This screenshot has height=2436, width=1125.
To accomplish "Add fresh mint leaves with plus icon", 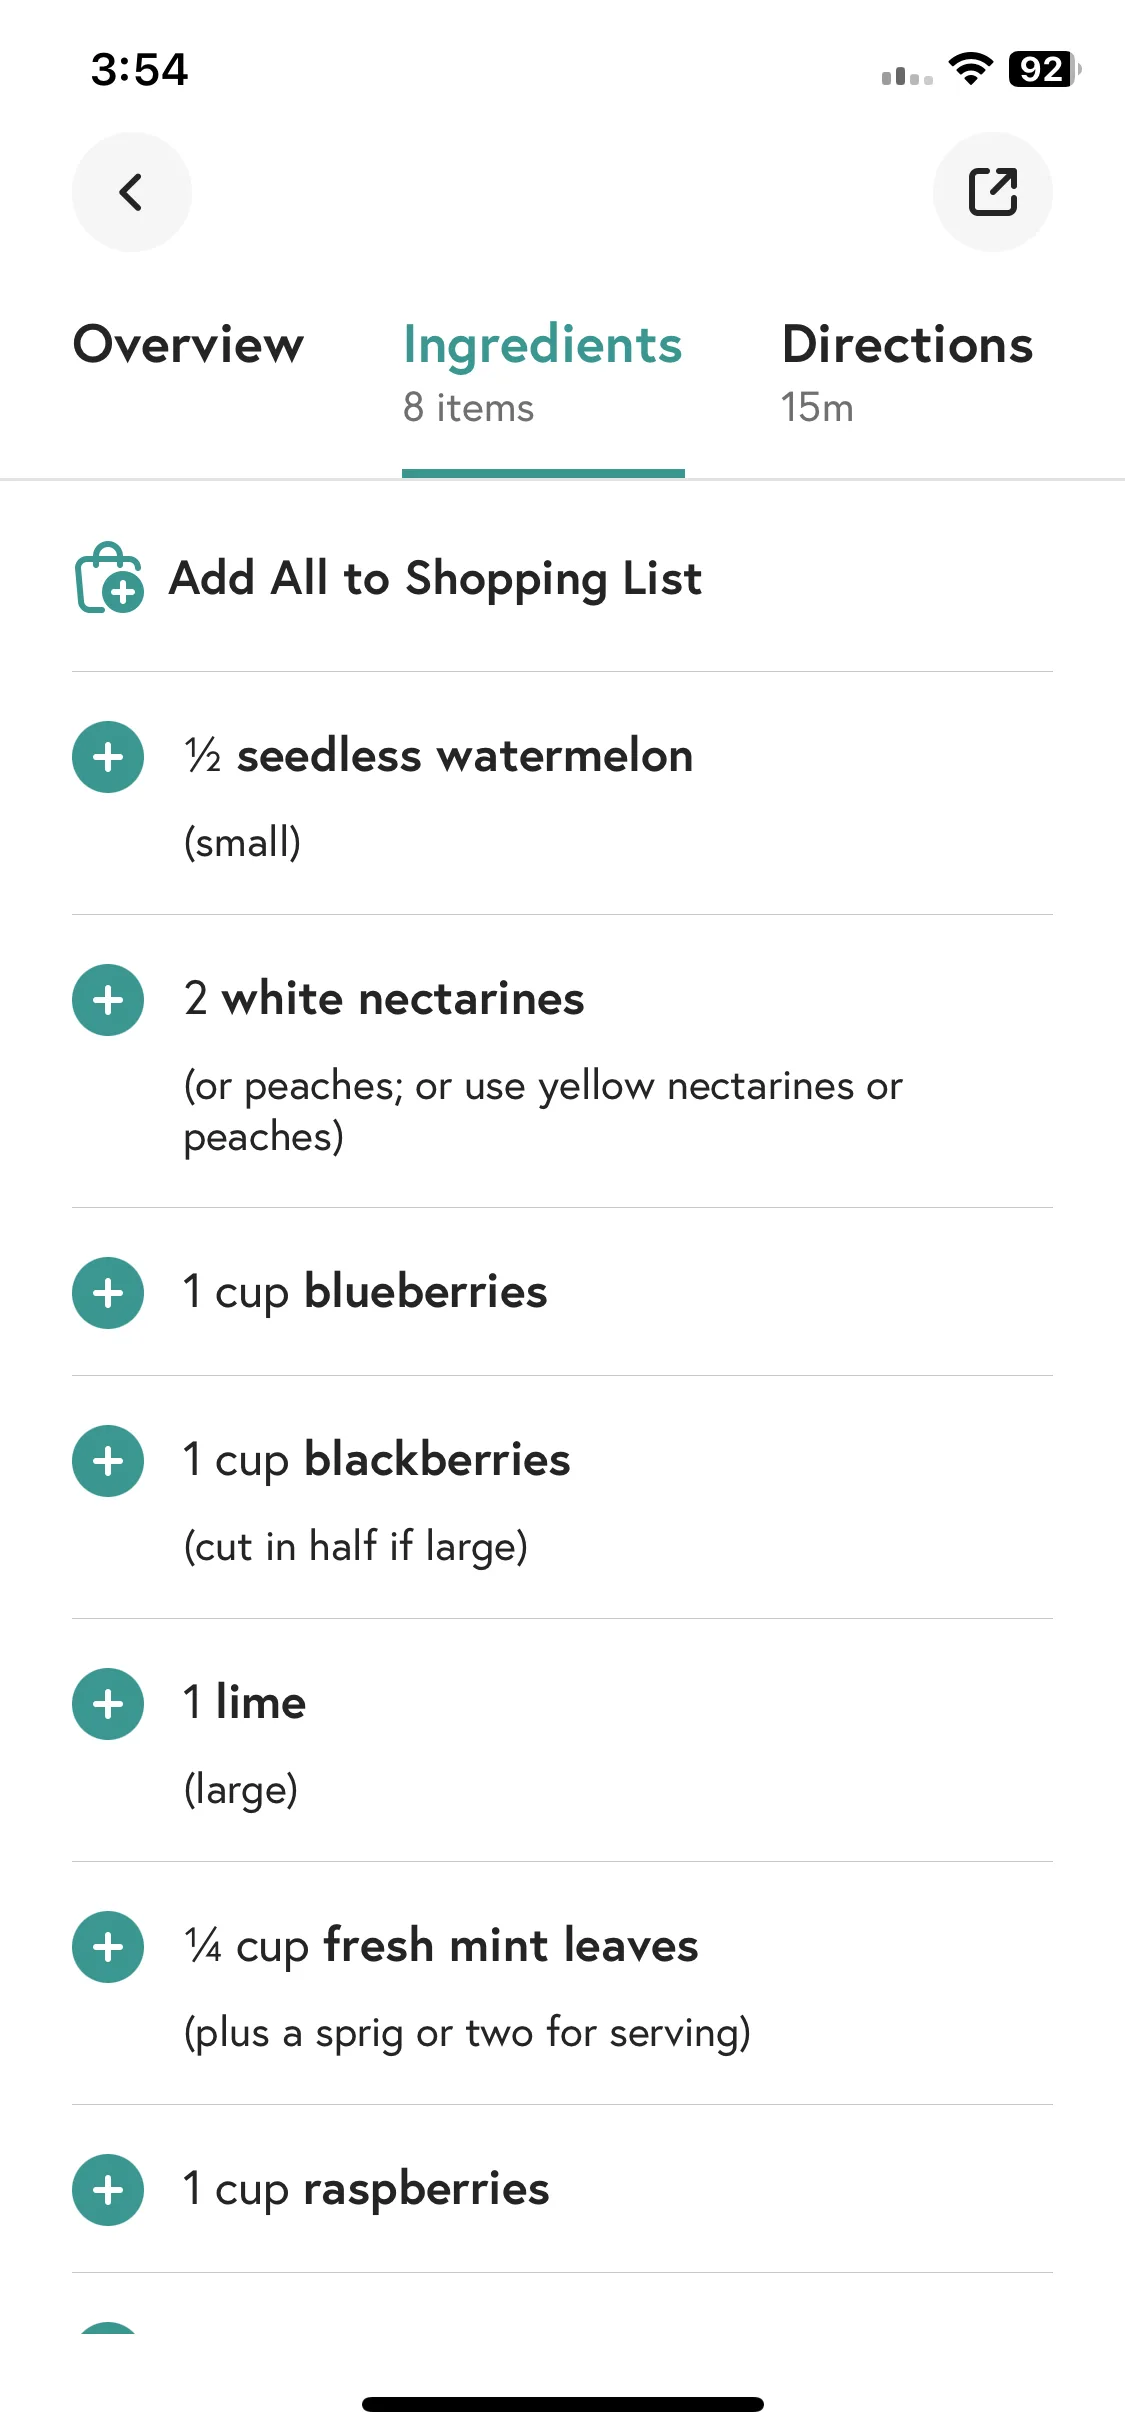I will 108,1947.
